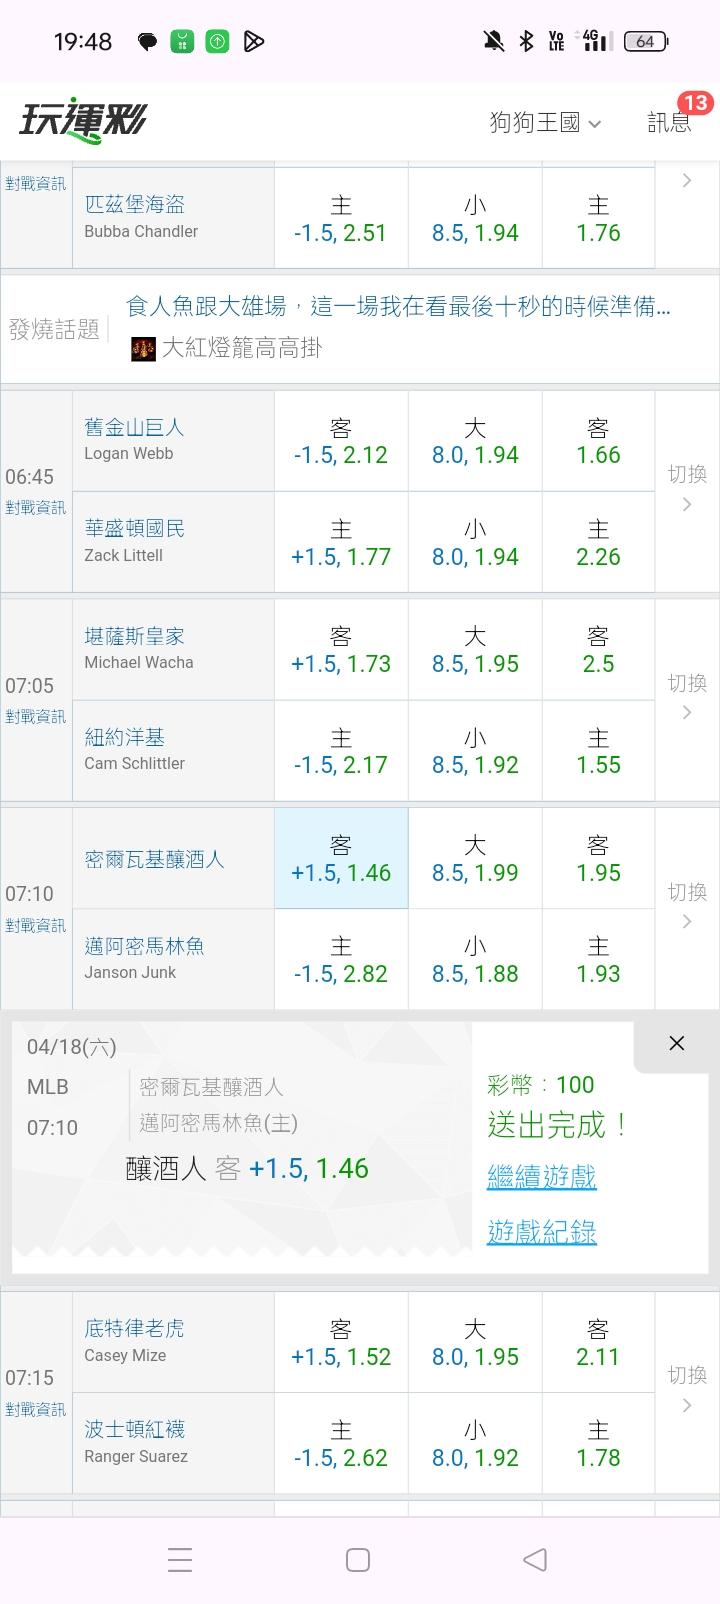Open the 狗狗王國 dropdown menu
The image size is (720, 1604).
click(x=545, y=123)
